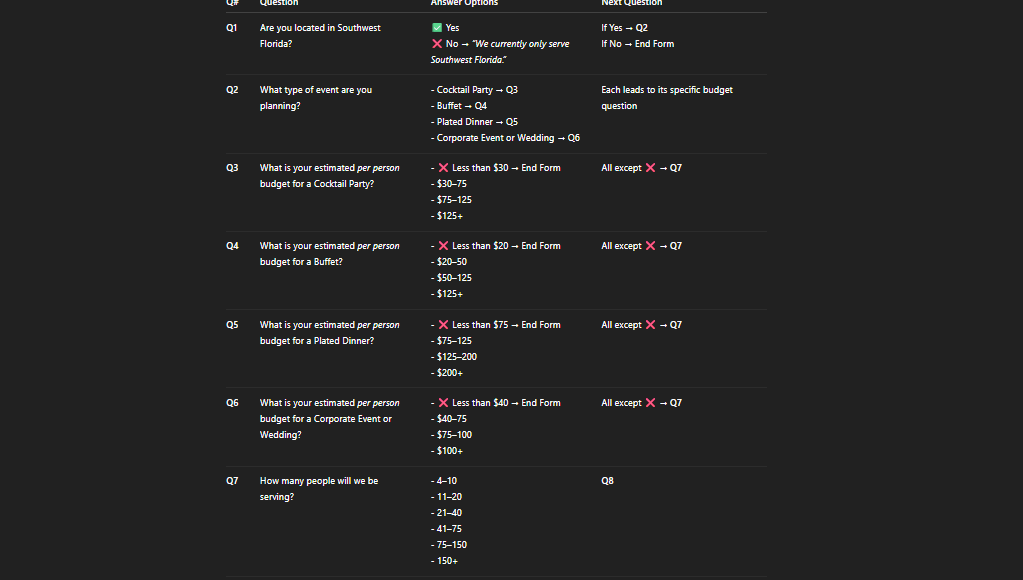The image size is (1023, 580).
Task: Click the $125–200 Plated Dinner budget option
Action: click(455, 357)
